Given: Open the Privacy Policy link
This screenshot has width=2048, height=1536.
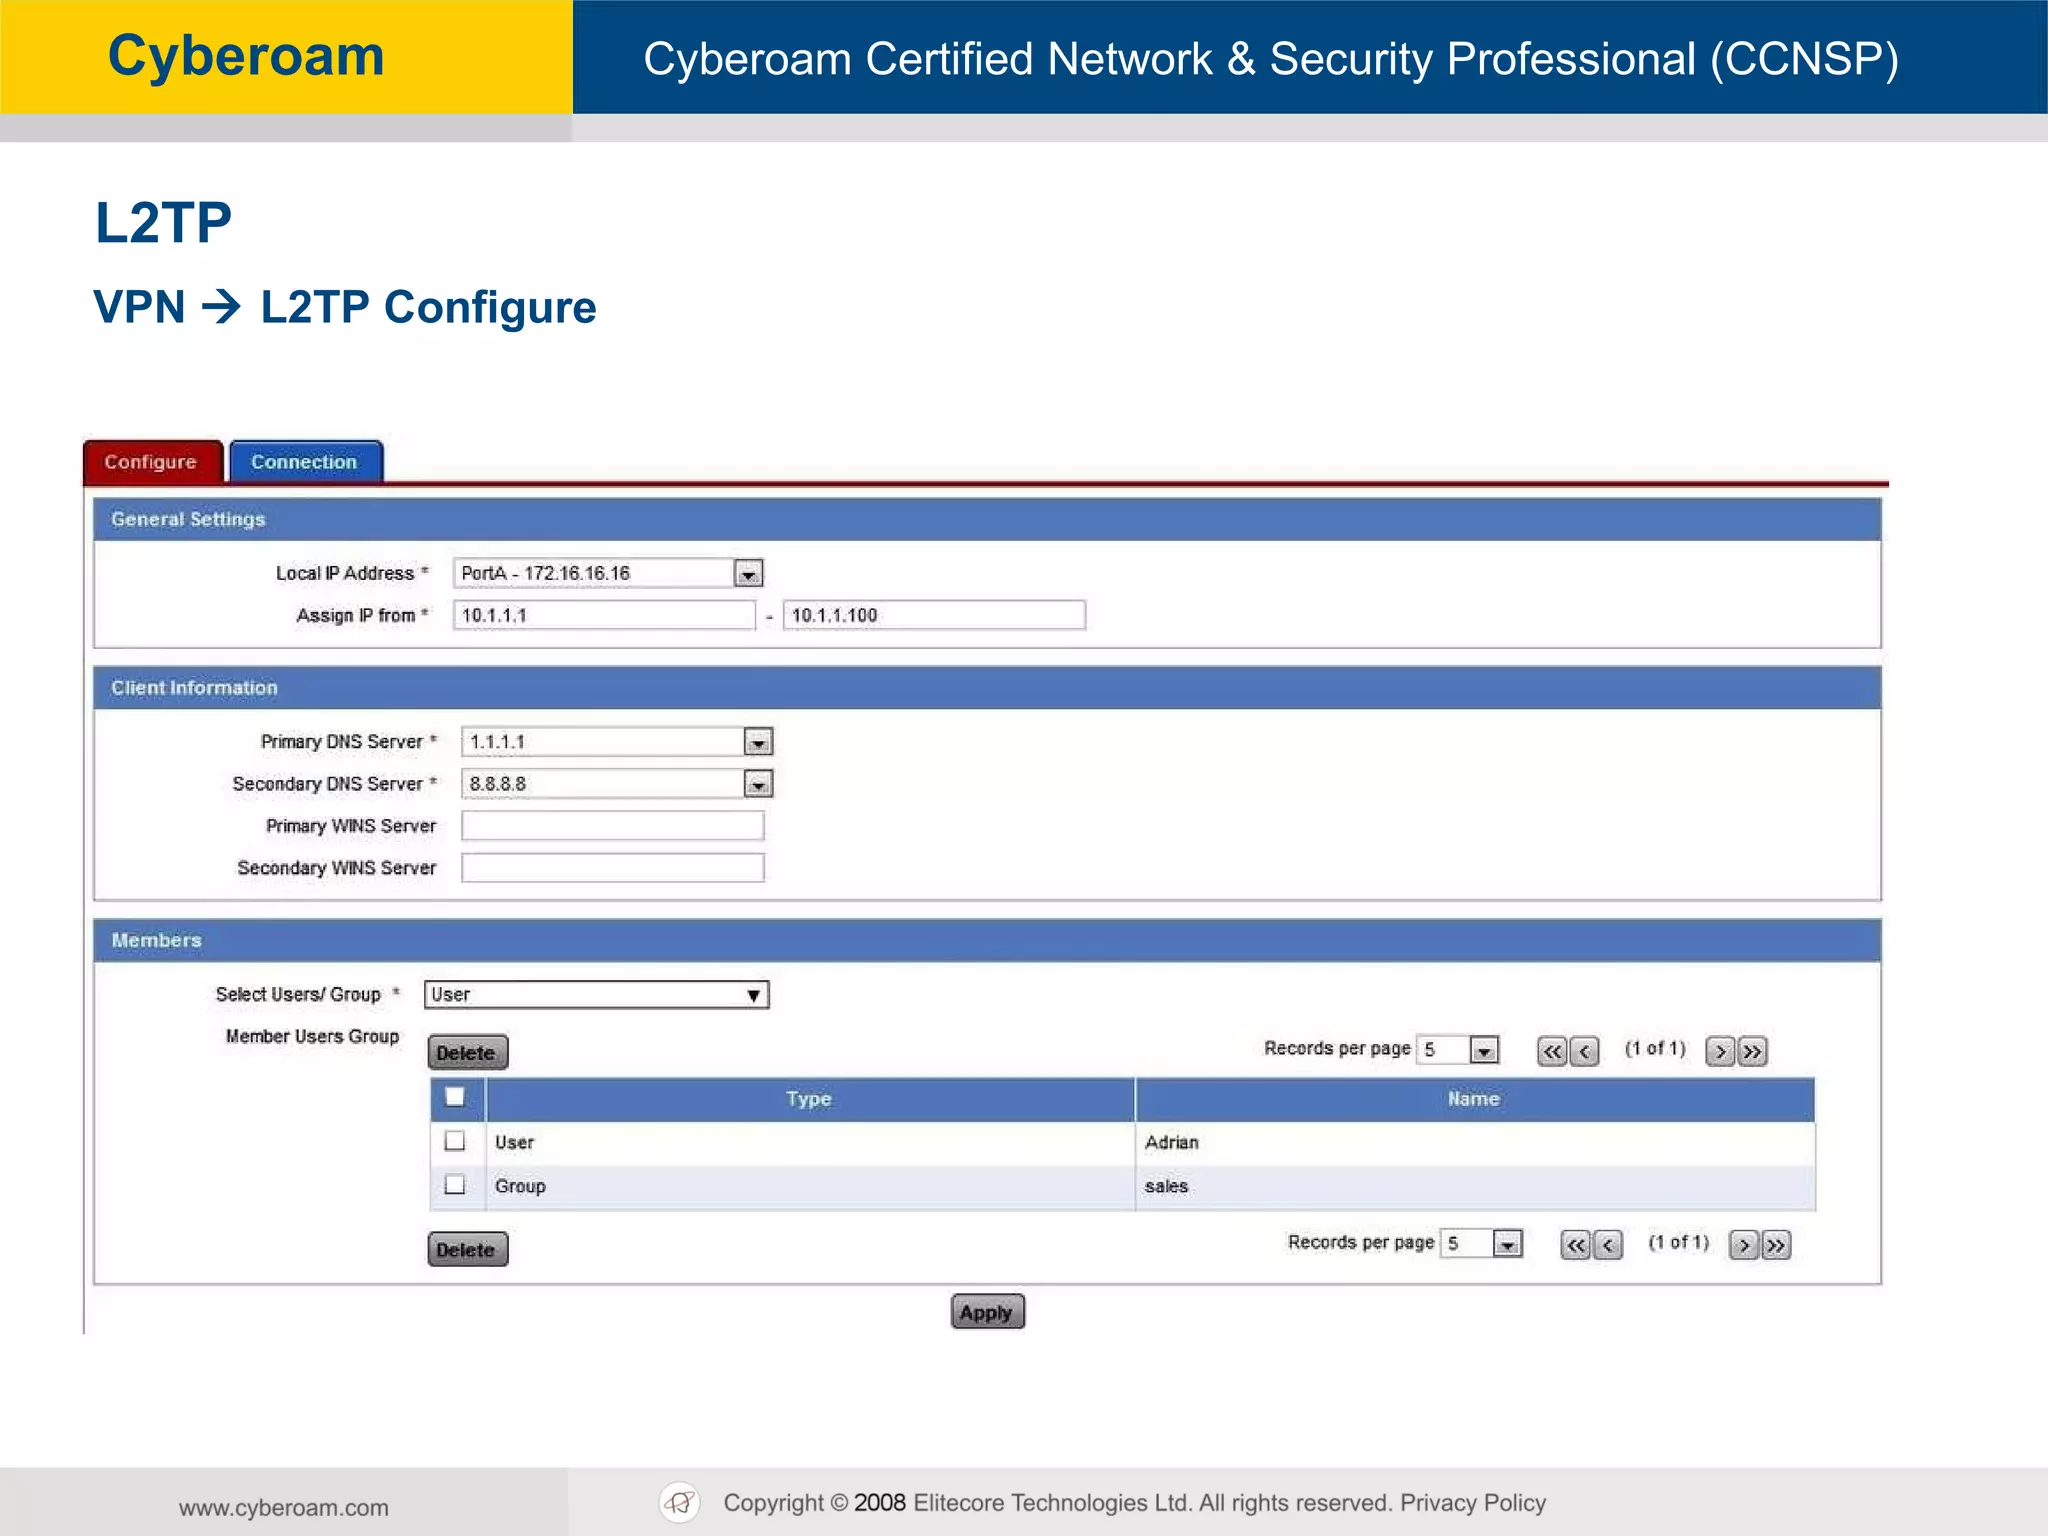Looking at the screenshot, I should click(1473, 1503).
